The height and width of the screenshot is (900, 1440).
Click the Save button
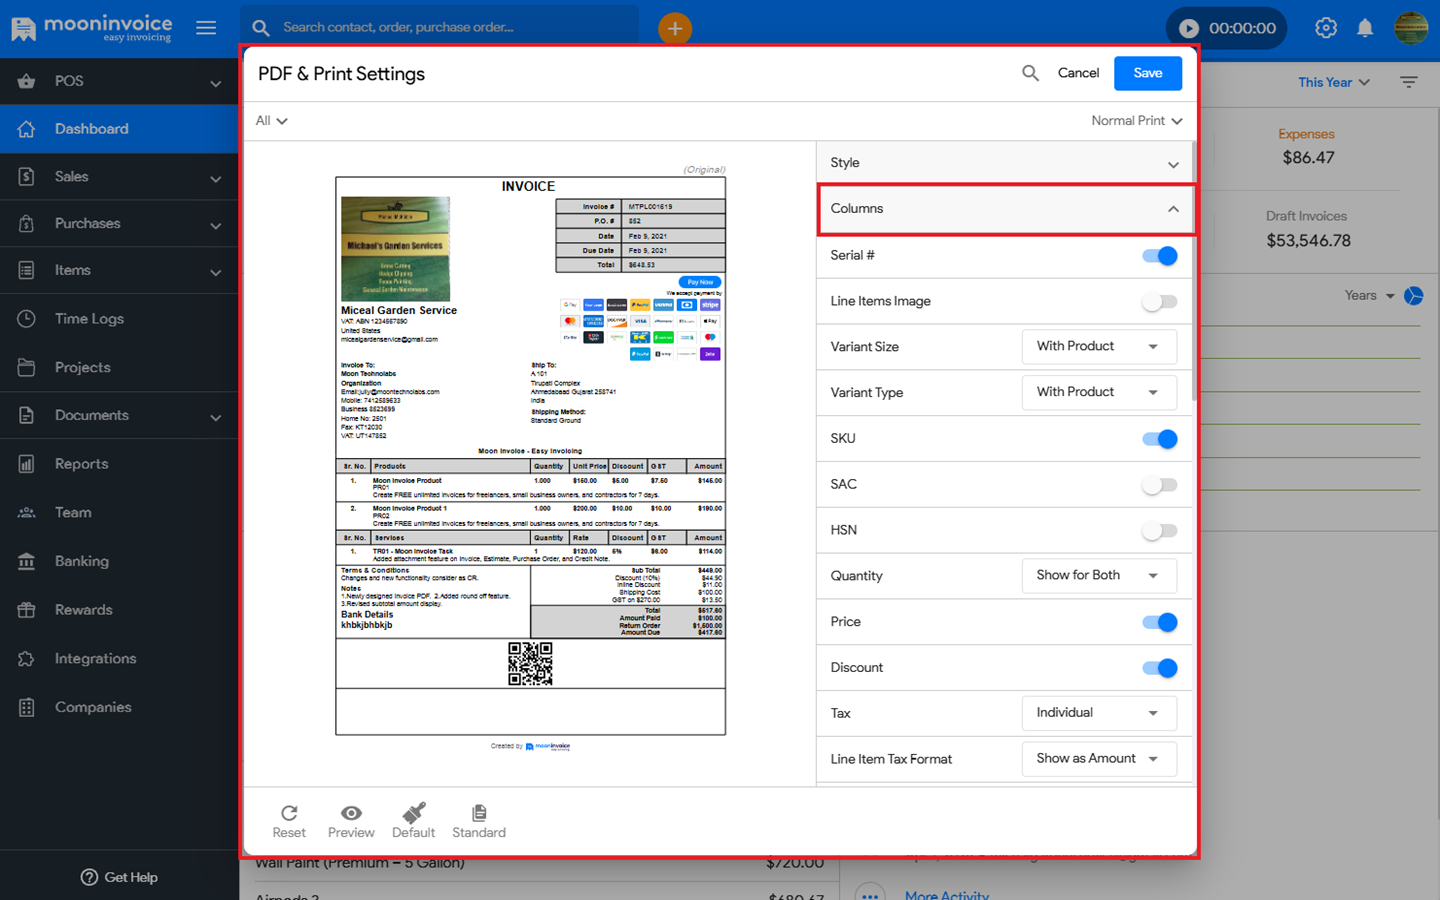point(1147,73)
